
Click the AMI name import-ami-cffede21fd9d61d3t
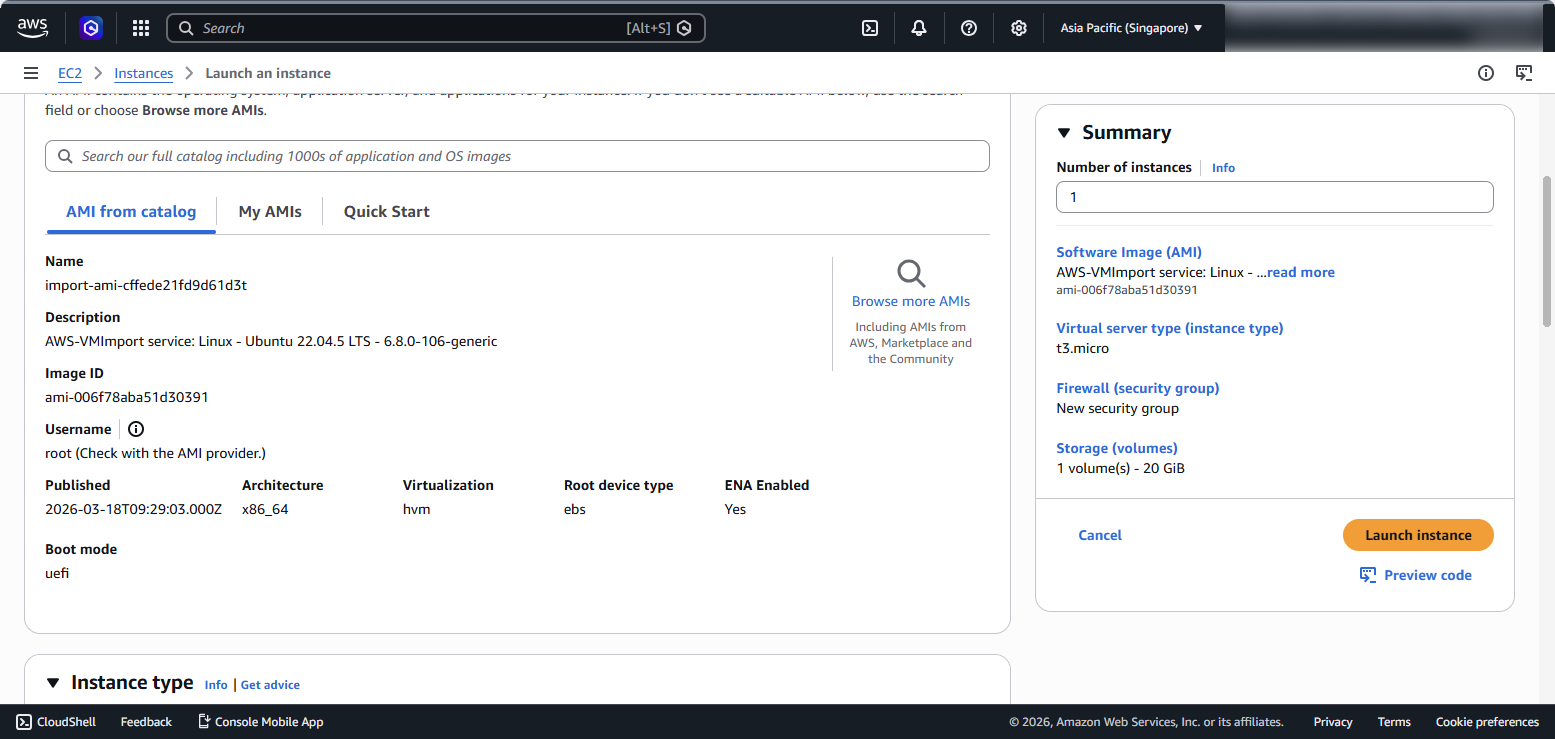tap(146, 285)
